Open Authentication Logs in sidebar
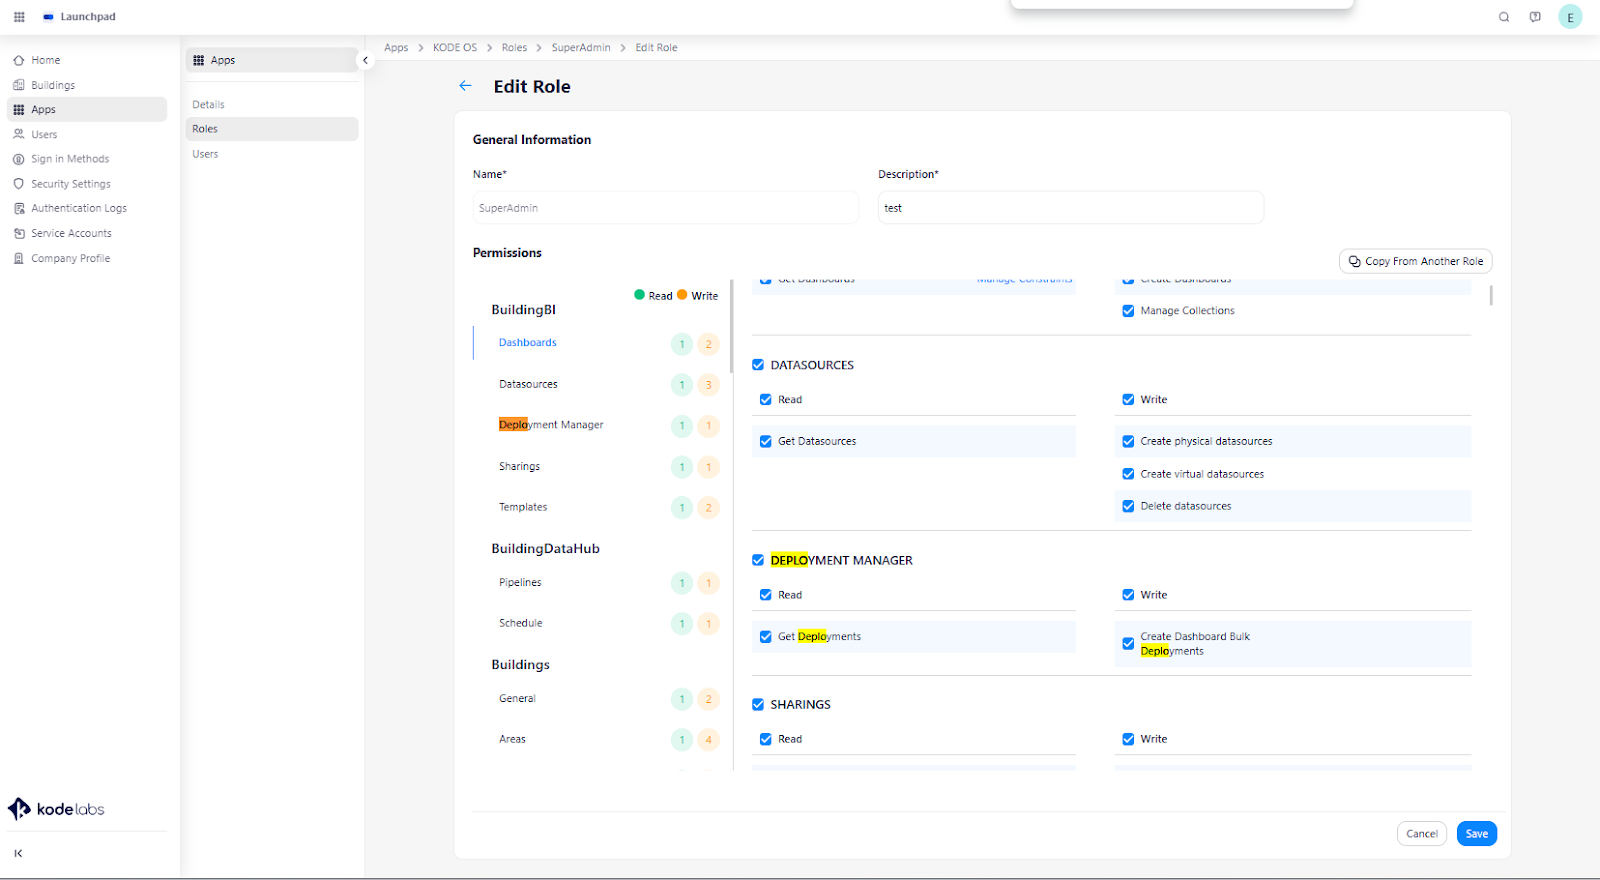 tap(79, 208)
